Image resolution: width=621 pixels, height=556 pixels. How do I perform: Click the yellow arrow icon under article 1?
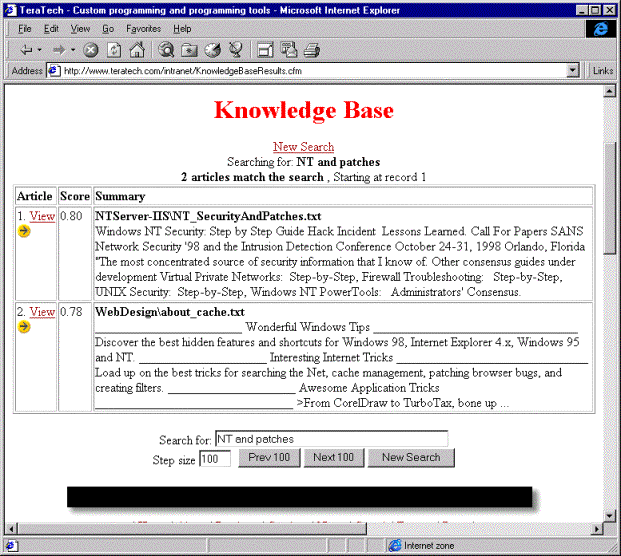tap(24, 231)
